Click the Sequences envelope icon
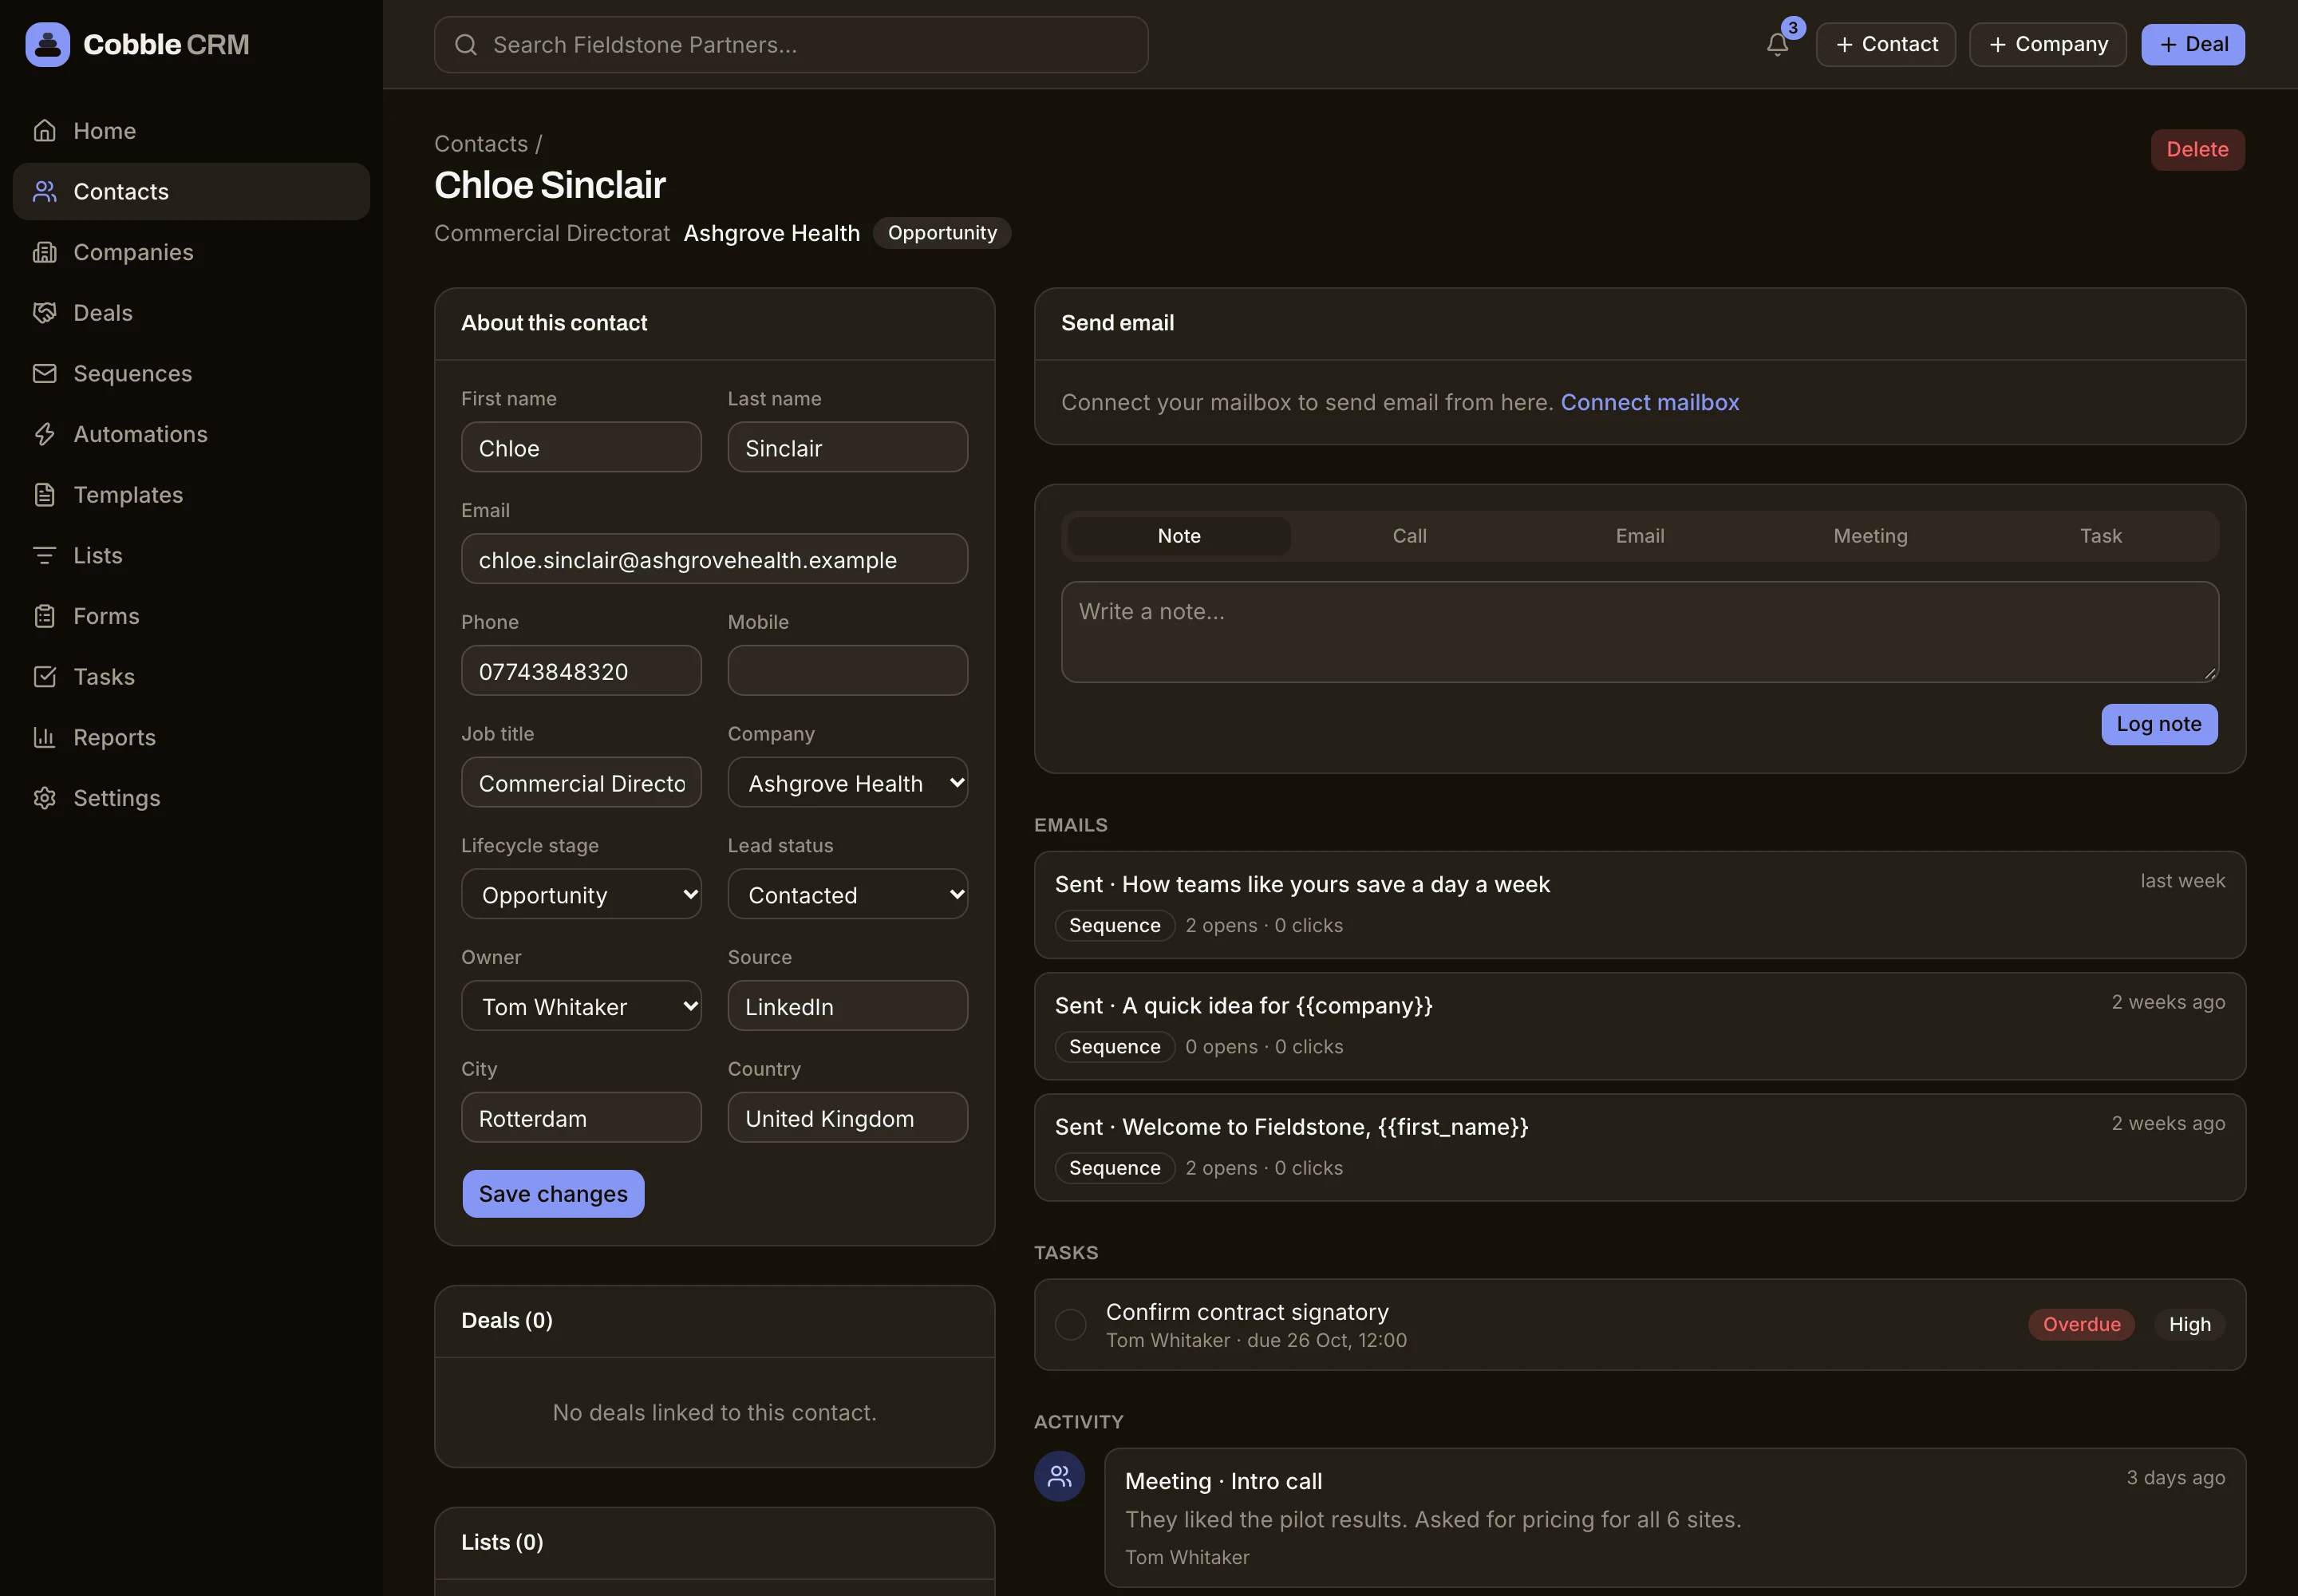Viewport: 2298px width, 1596px height. pos(44,373)
